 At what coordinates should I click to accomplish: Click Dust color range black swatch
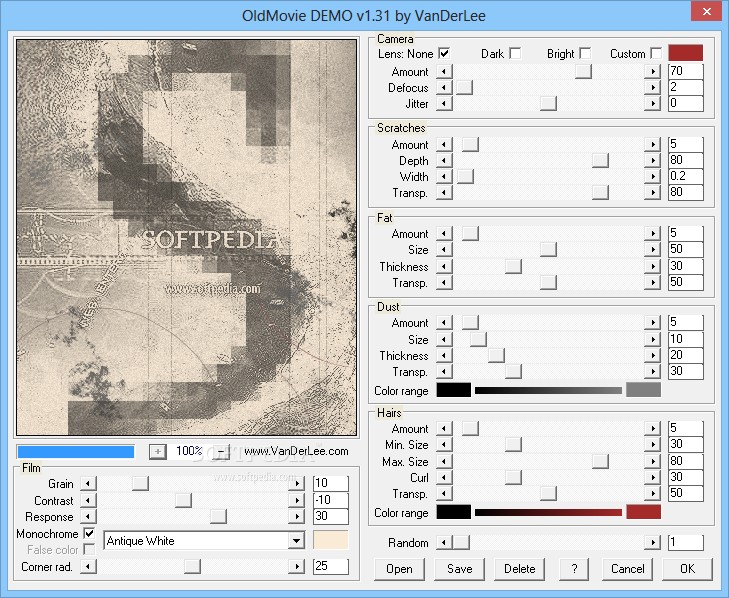(454, 390)
